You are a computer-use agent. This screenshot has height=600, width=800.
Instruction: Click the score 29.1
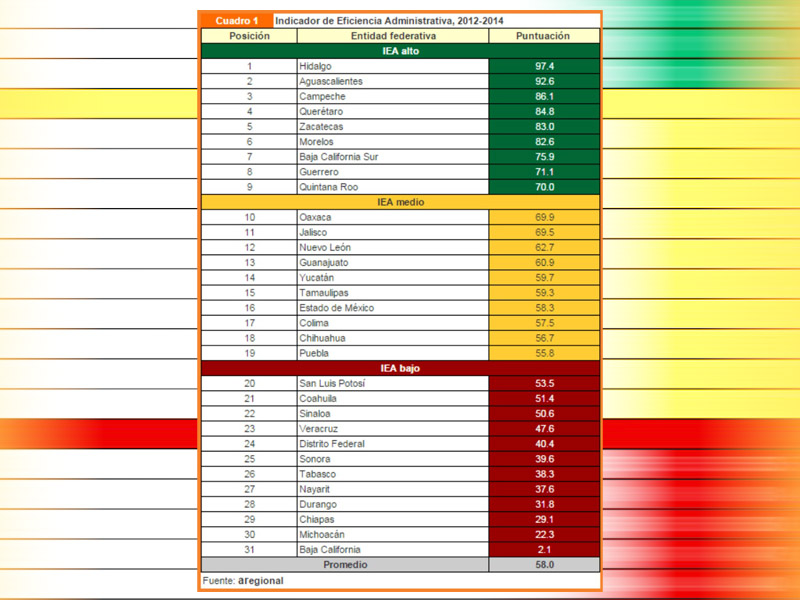click(544, 519)
